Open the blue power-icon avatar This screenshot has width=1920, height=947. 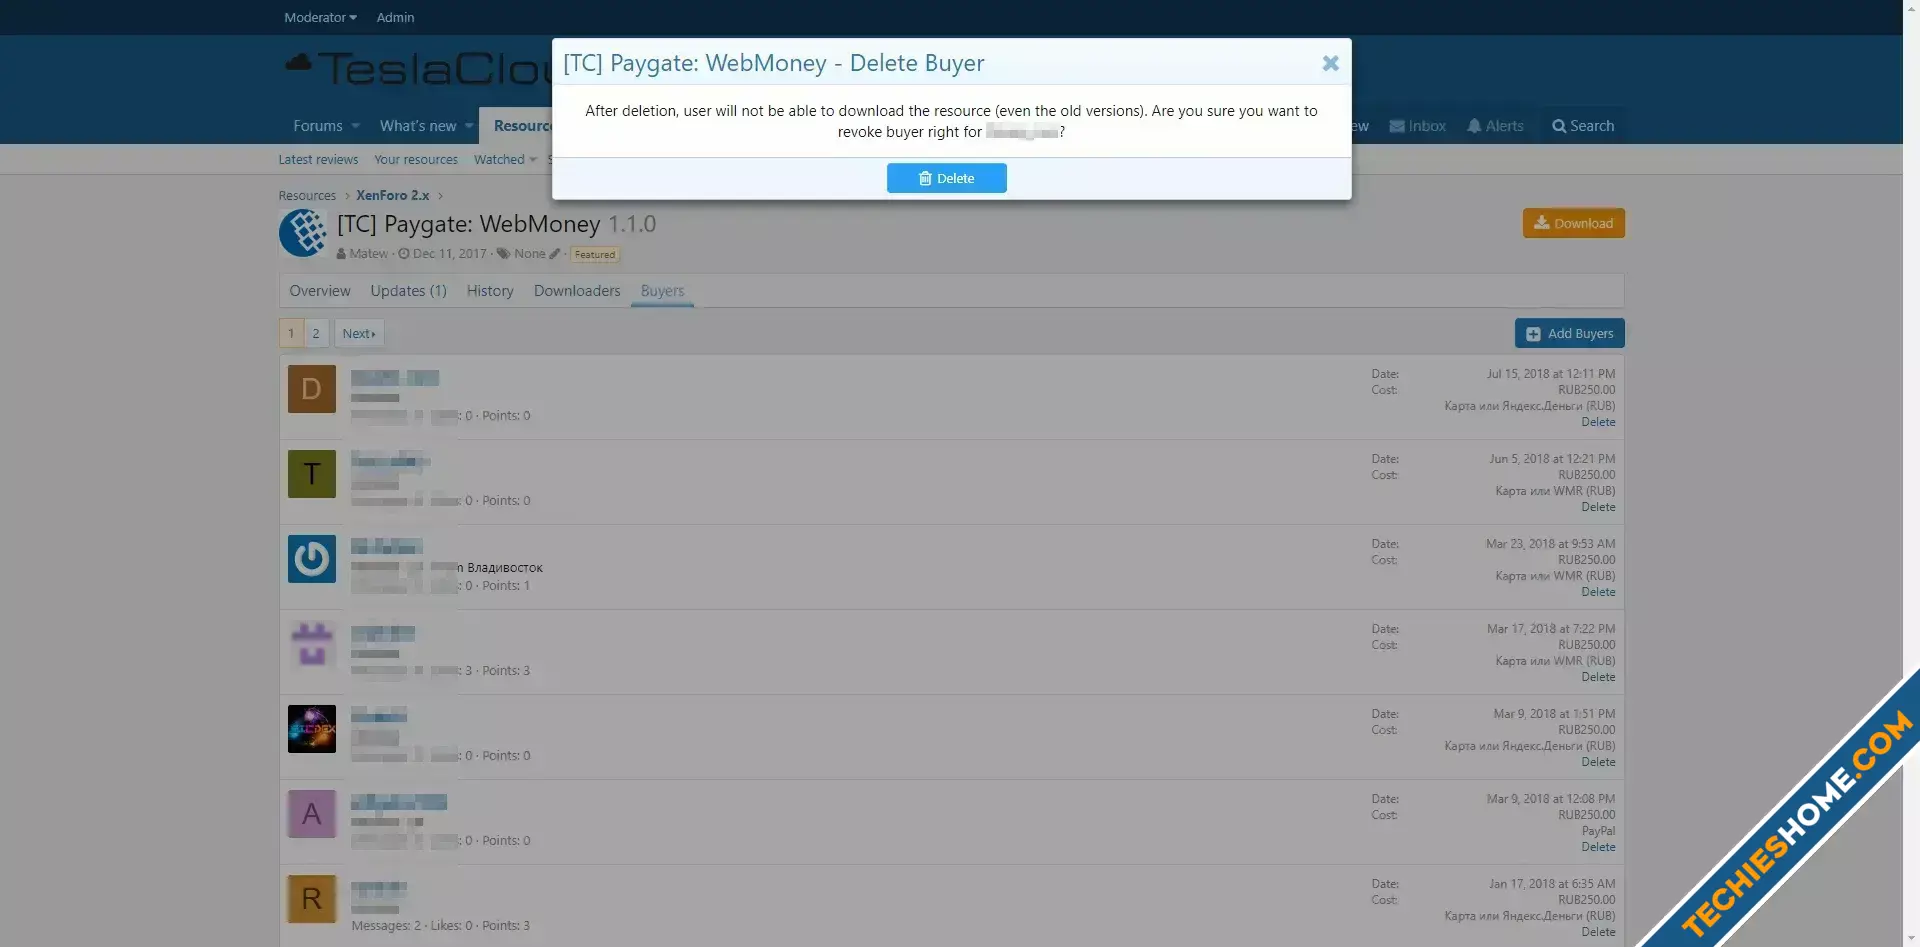pos(312,559)
